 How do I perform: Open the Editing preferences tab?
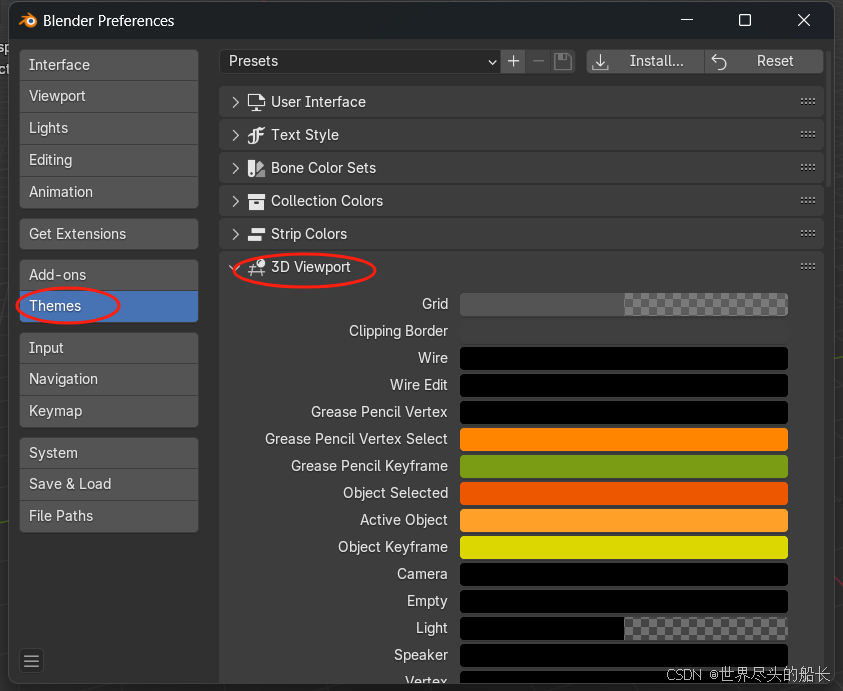[109, 160]
